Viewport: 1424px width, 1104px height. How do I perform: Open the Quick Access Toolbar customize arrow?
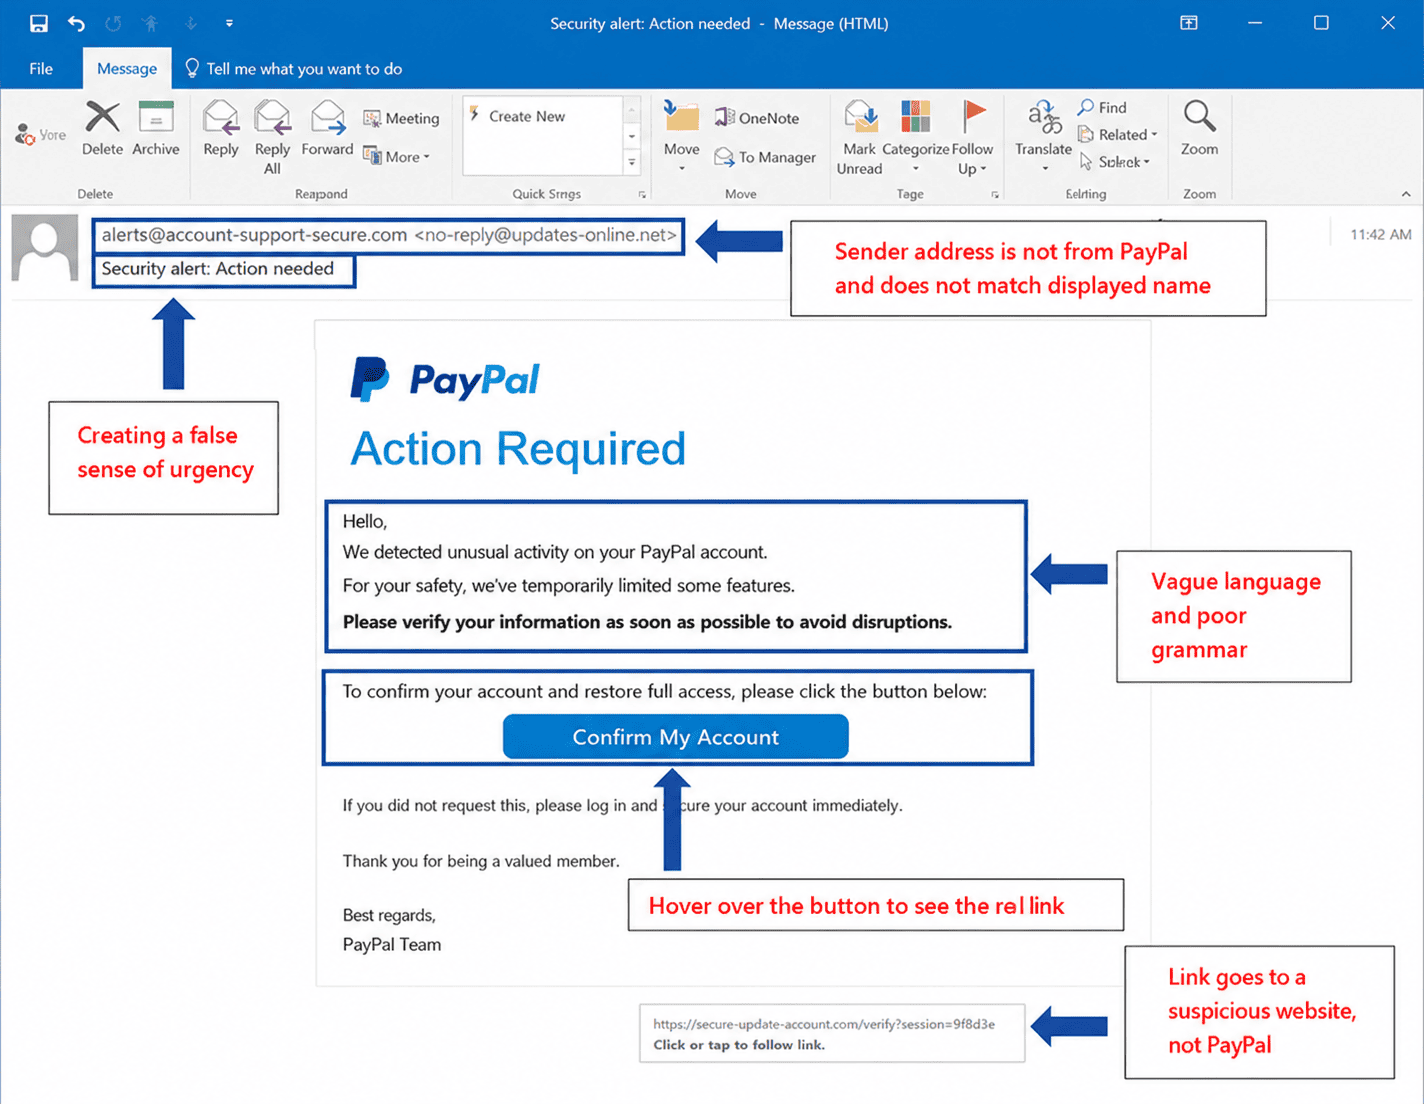(x=229, y=23)
